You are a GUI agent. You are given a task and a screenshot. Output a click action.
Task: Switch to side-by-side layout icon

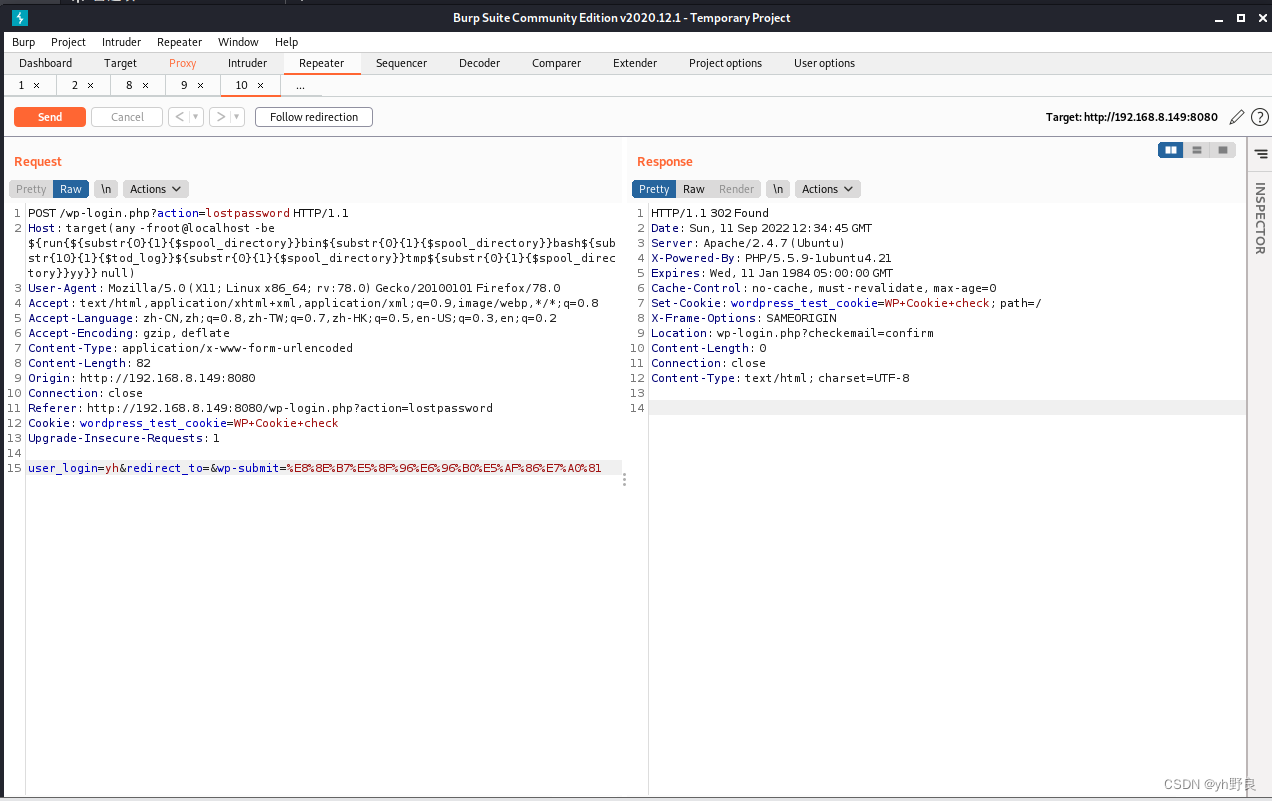point(1171,150)
